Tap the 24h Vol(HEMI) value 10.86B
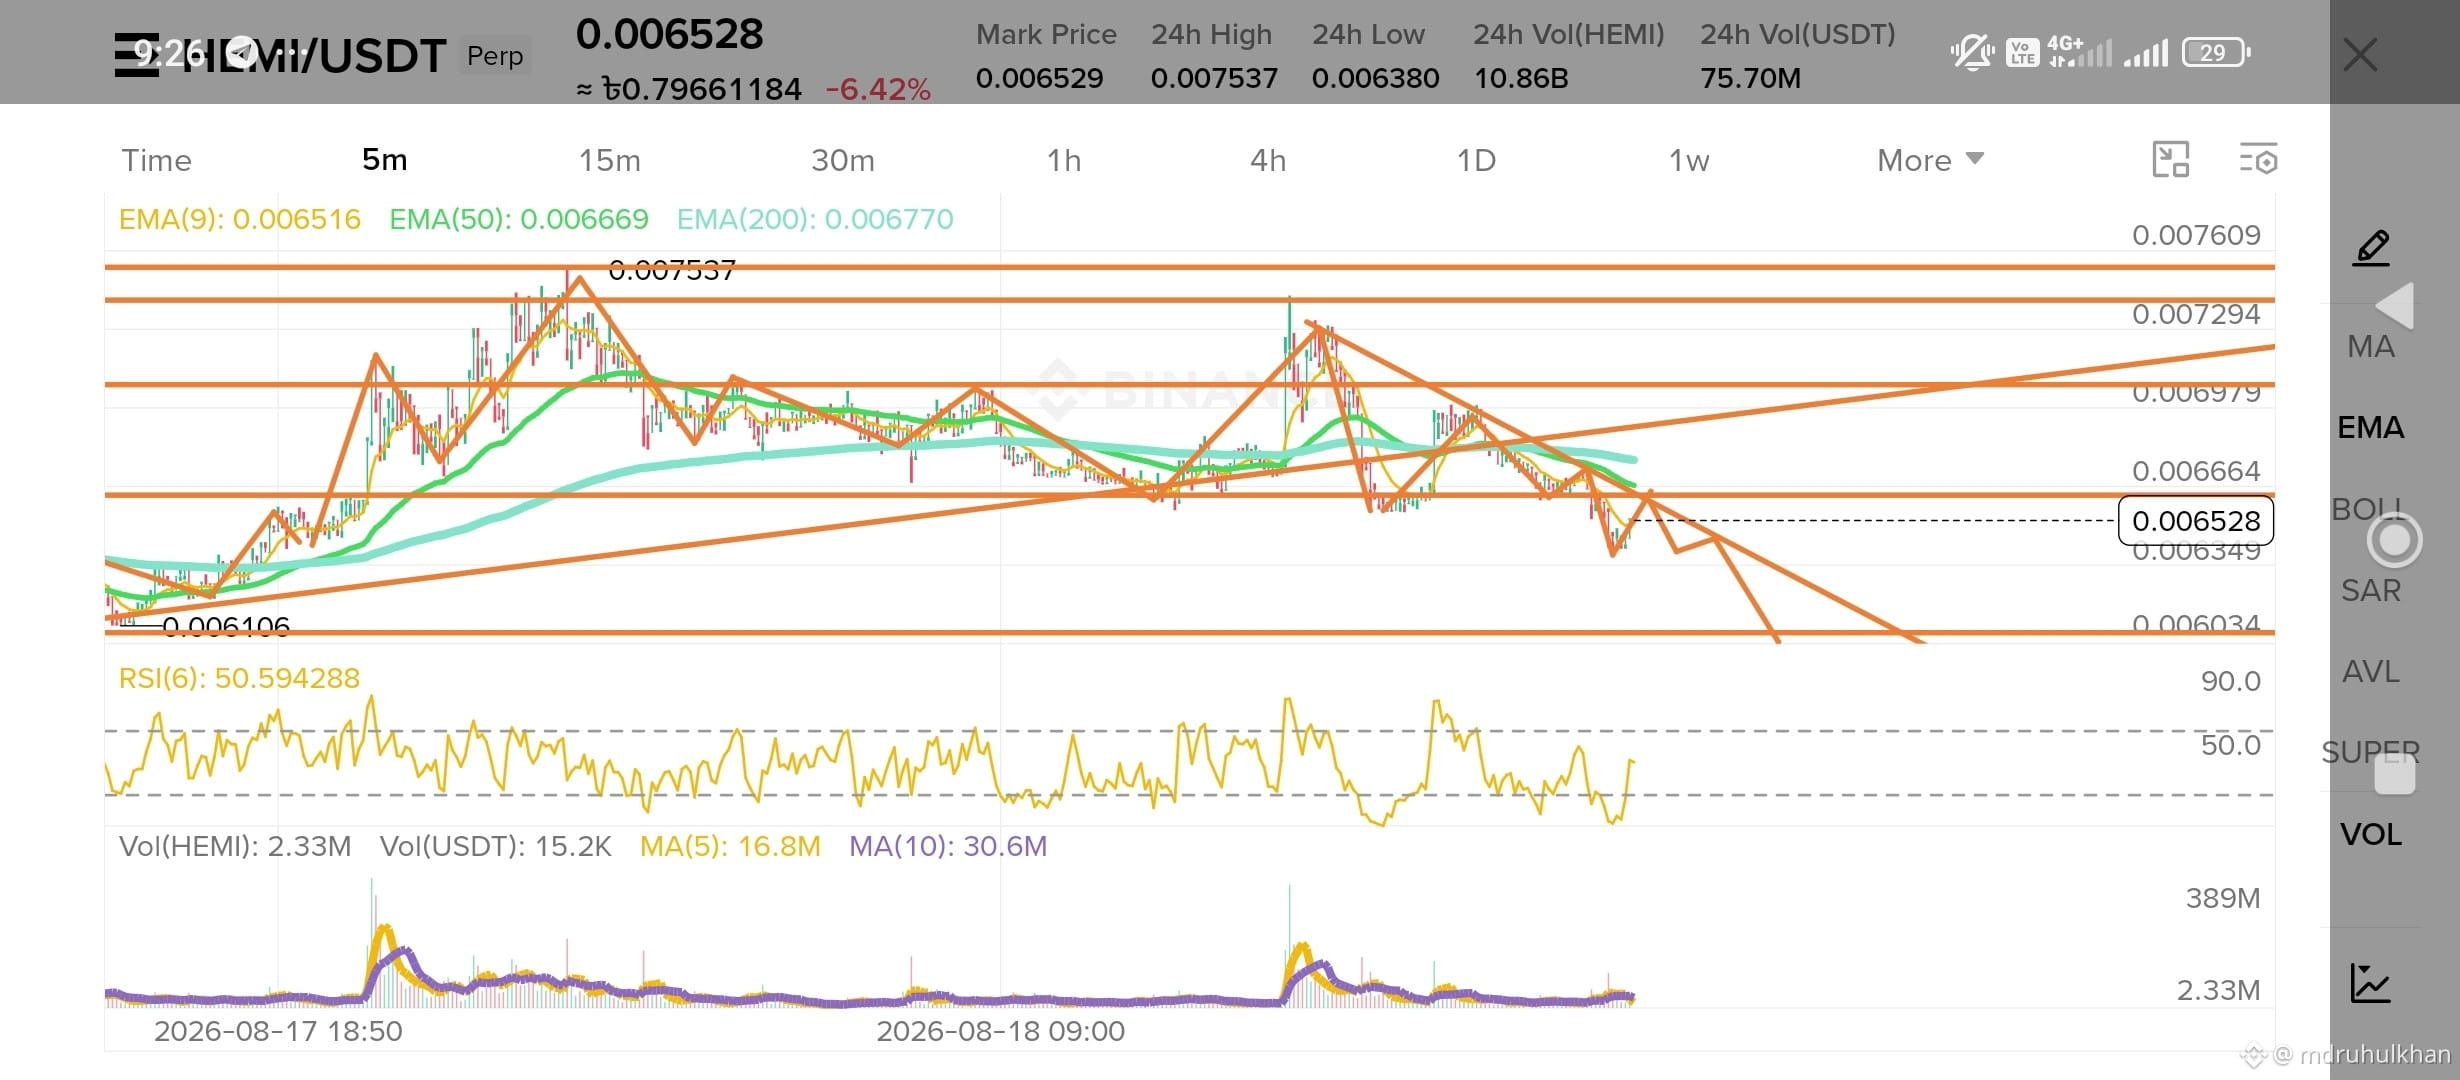 point(1521,78)
